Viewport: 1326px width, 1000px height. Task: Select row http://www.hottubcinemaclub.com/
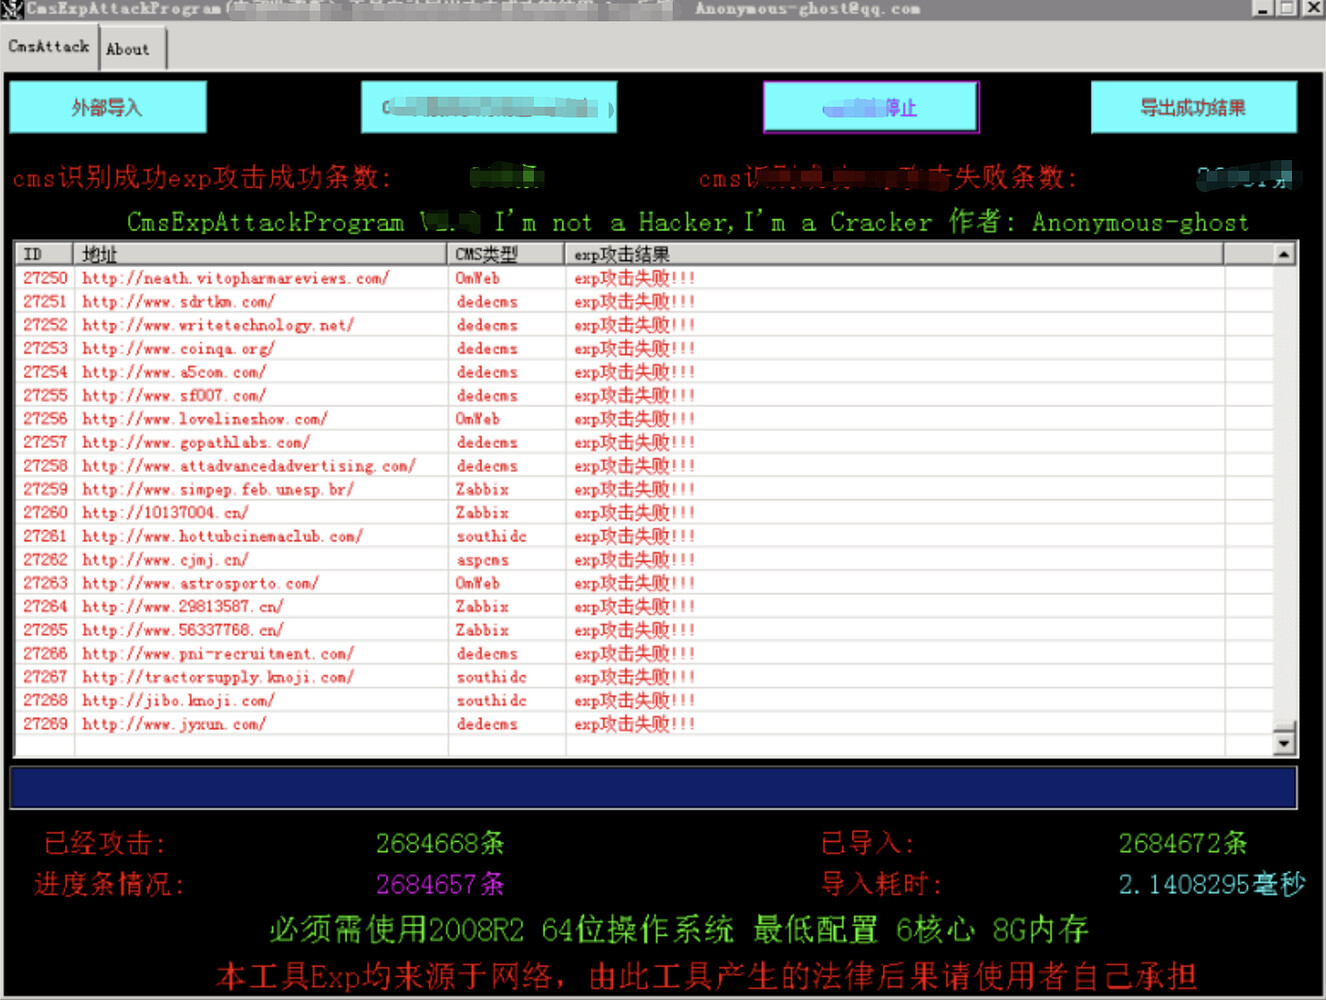tap(644, 536)
